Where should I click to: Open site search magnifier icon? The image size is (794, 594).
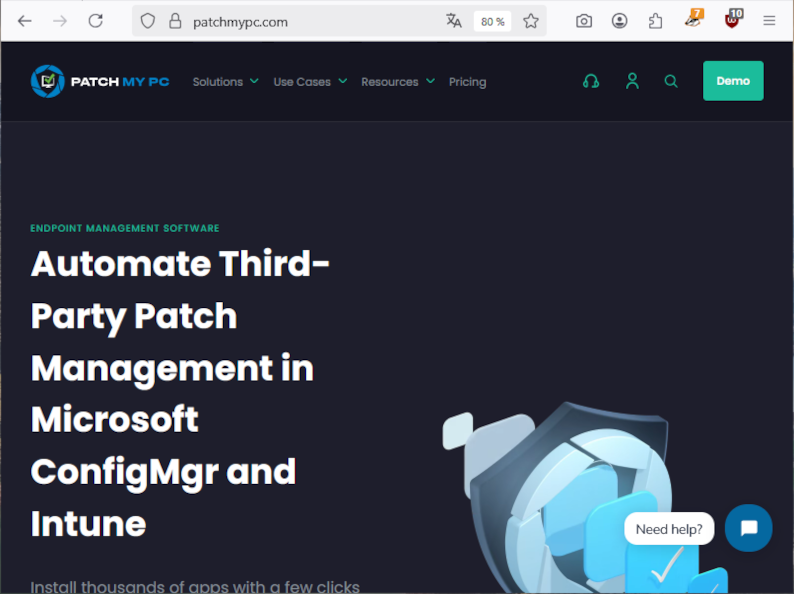671,81
